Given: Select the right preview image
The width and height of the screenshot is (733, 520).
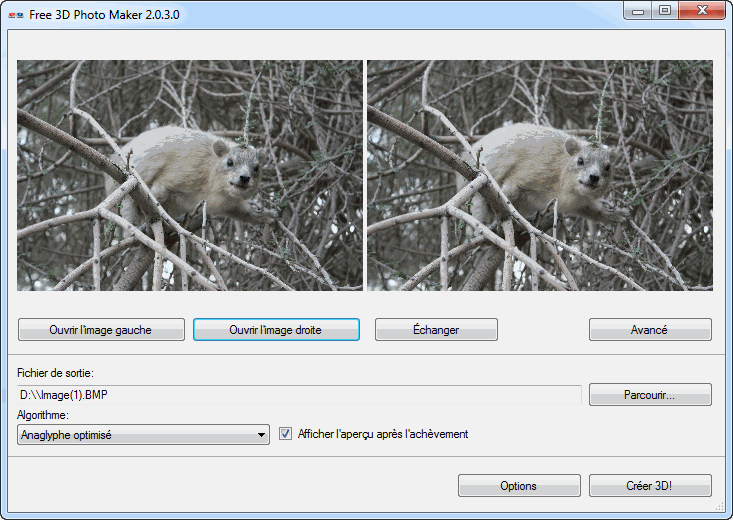Looking at the screenshot, I should pyautogui.click(x=540, y=175).
